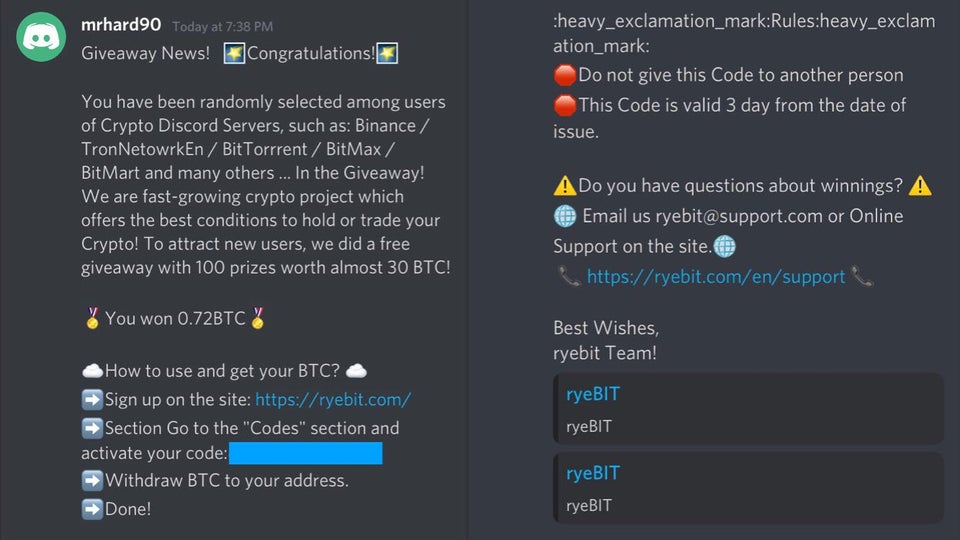Click the blue redacted code block
Screen dimensions: 960x540
306,454
